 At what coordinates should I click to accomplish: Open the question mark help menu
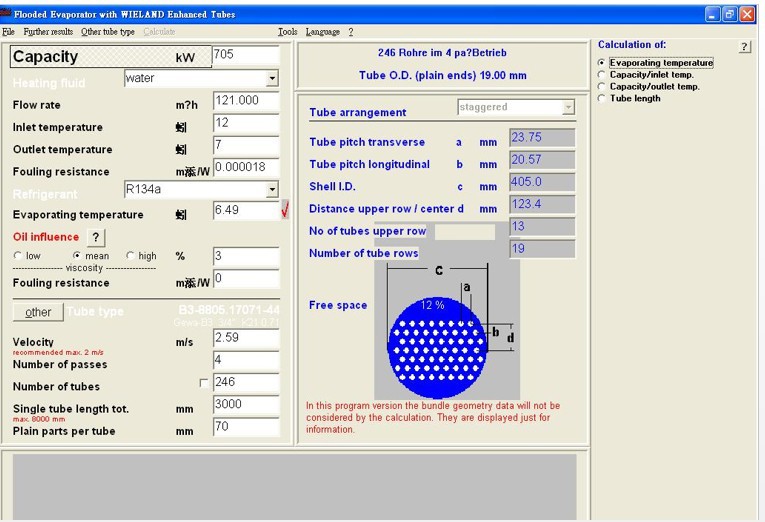(351, 32)
